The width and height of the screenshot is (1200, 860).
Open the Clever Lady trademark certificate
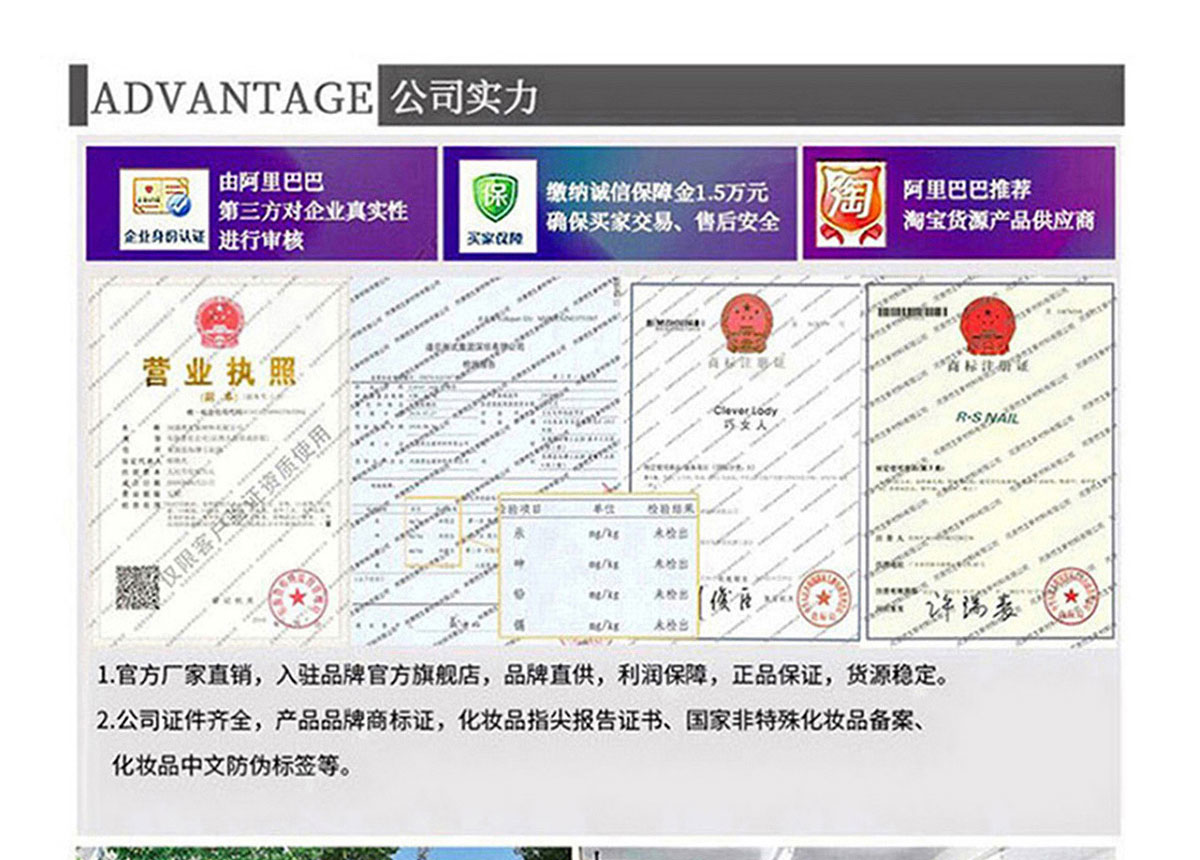point(745,461)
